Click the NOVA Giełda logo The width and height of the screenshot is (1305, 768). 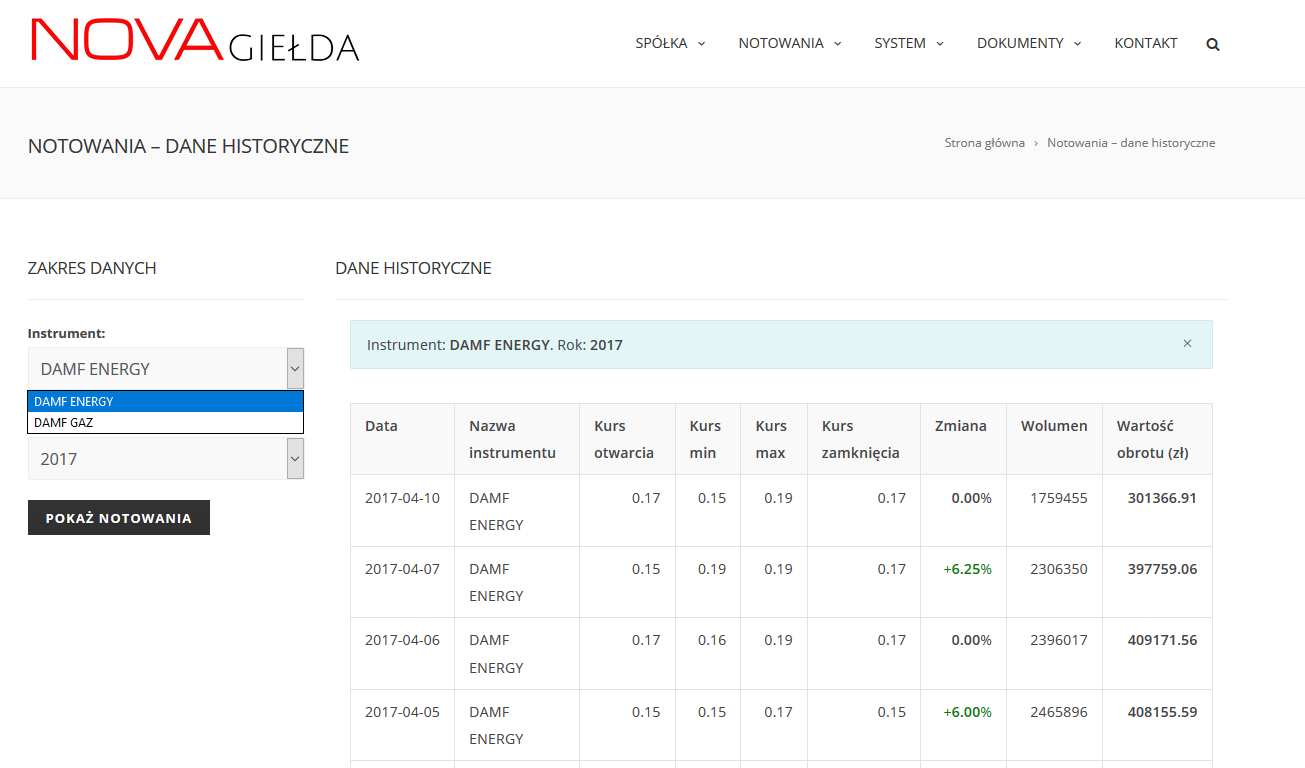point(195,41)
